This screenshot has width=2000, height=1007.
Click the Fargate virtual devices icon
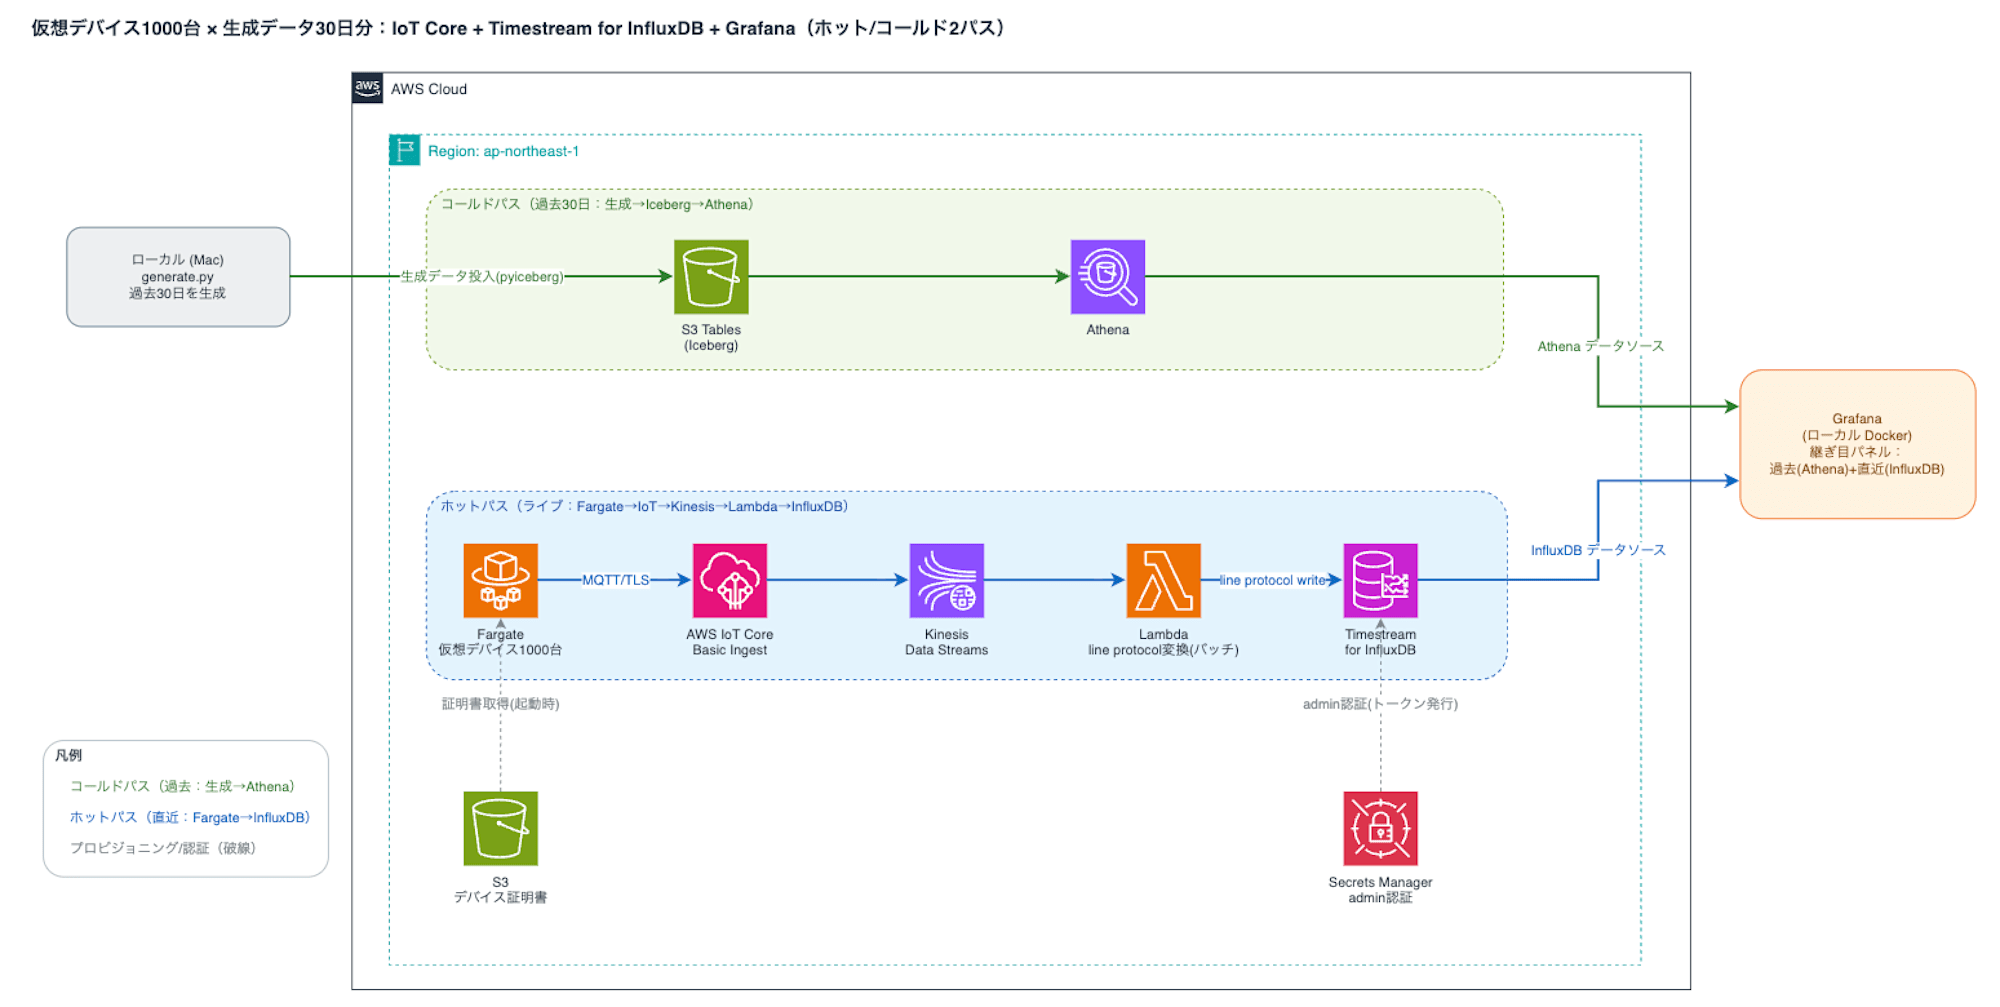501,581
